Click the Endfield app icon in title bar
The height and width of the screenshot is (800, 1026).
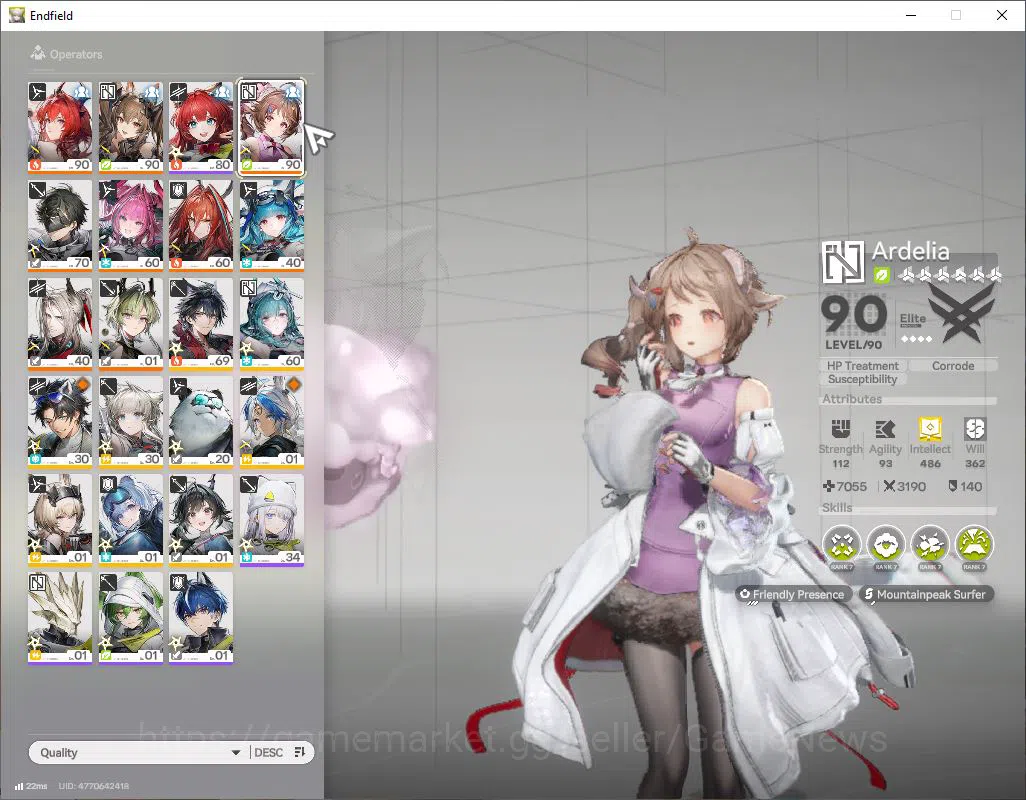point(16,15)
